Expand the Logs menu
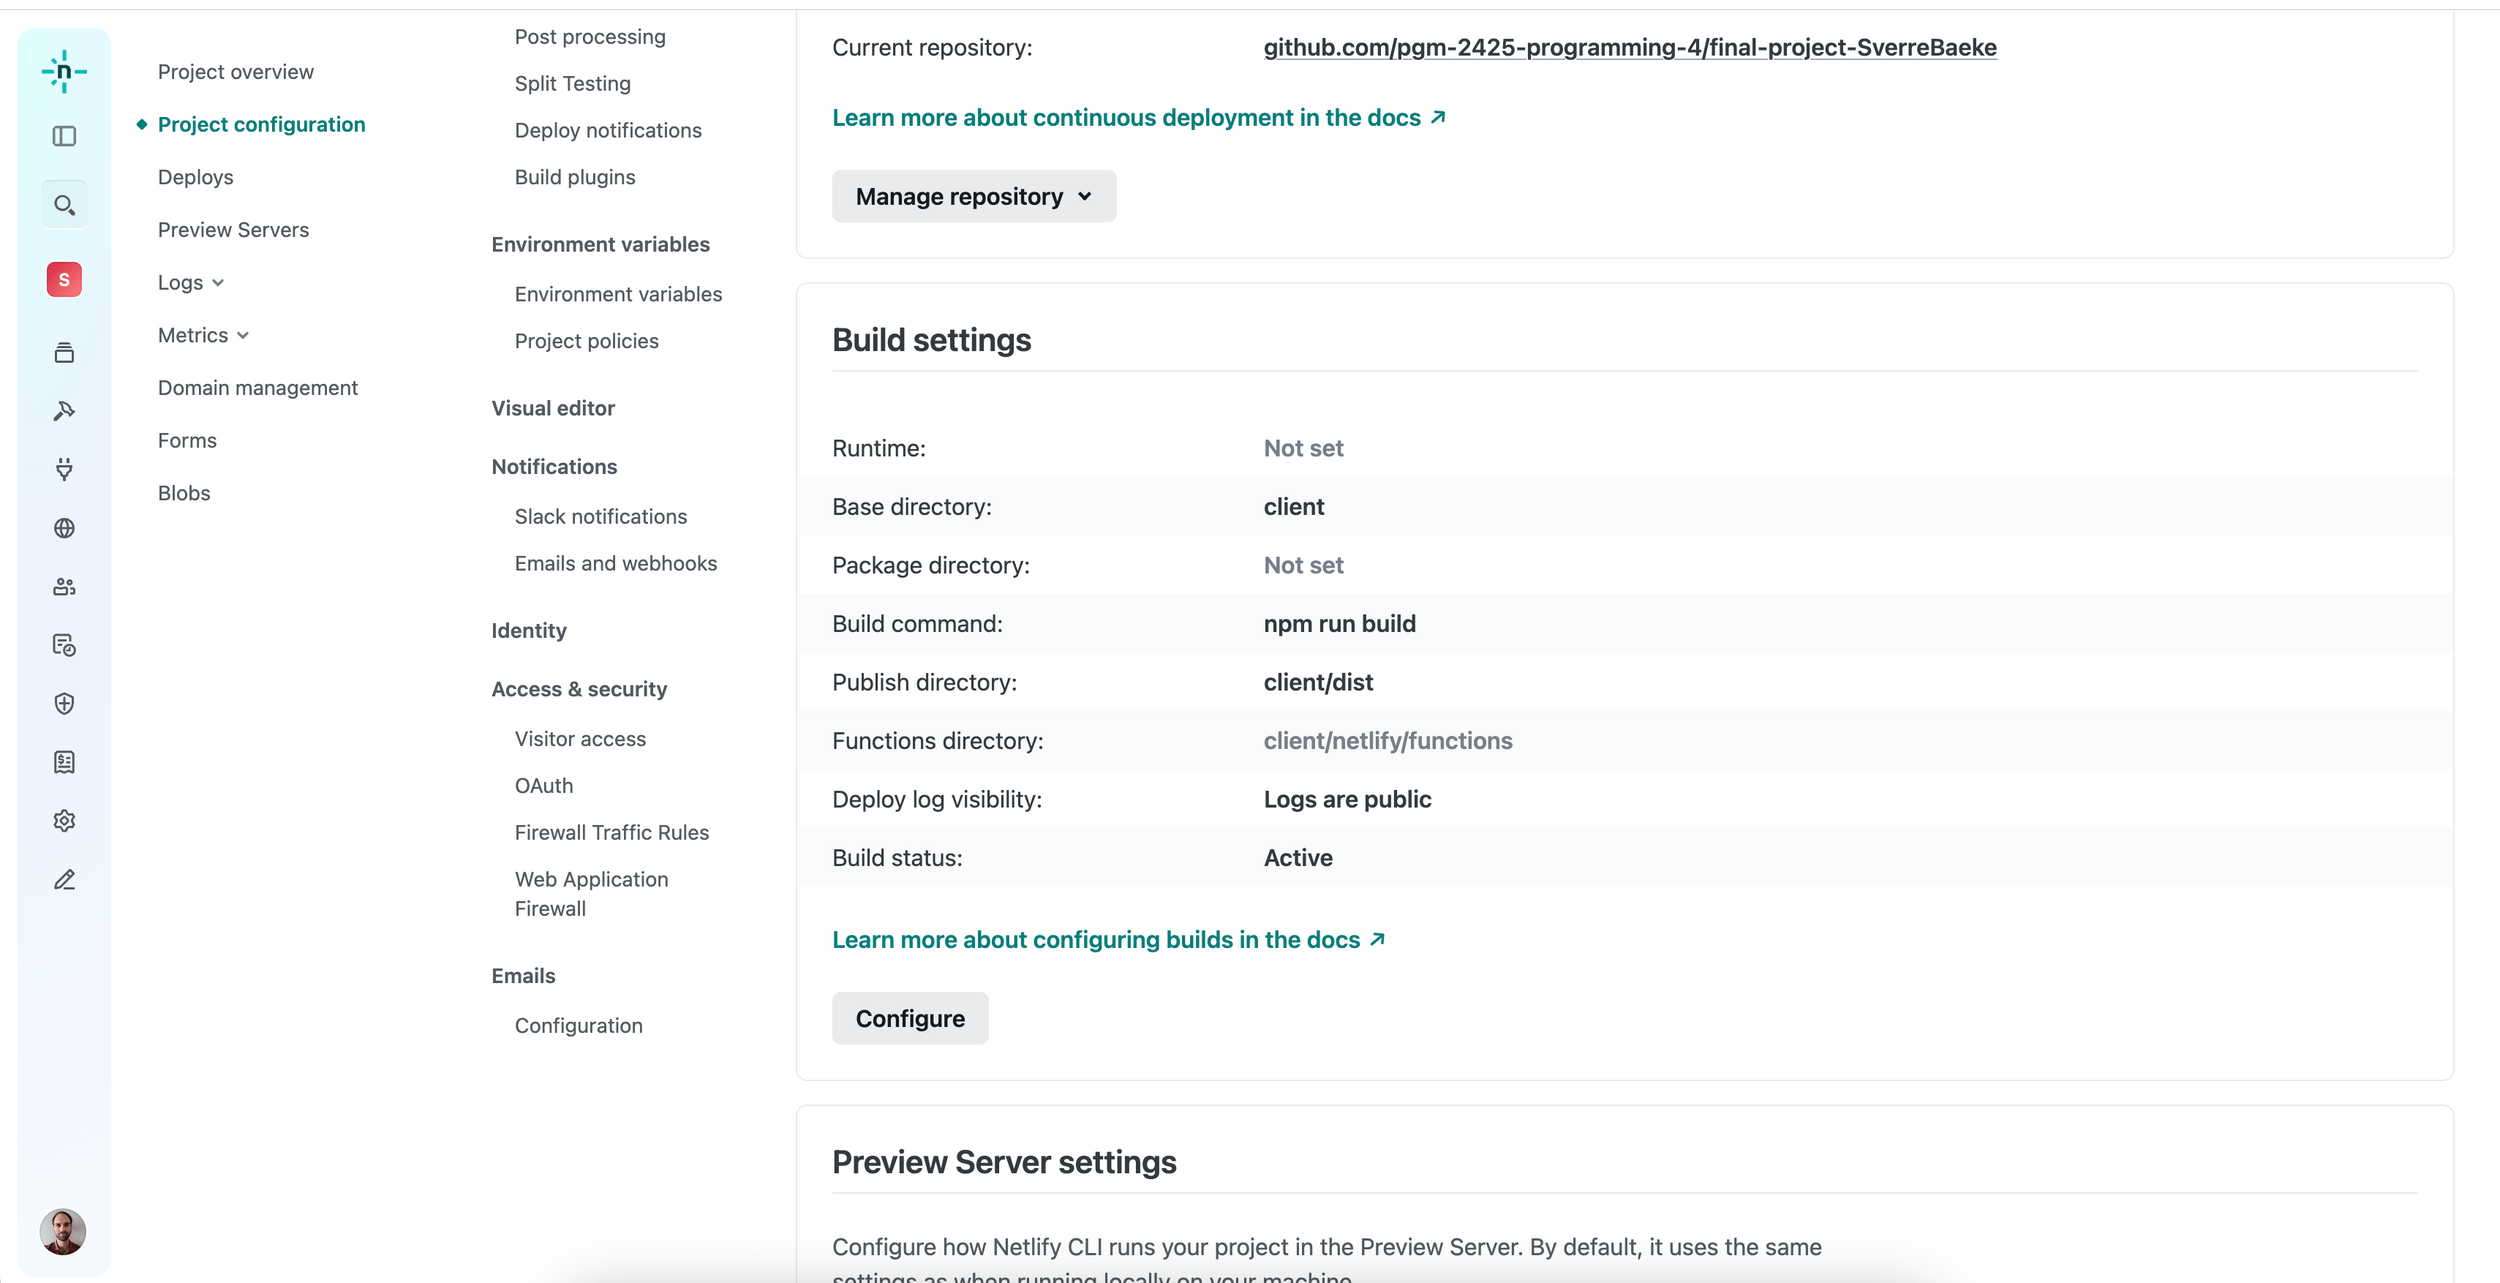This screenshot has width=2500, height=1283. click(190, 283)
